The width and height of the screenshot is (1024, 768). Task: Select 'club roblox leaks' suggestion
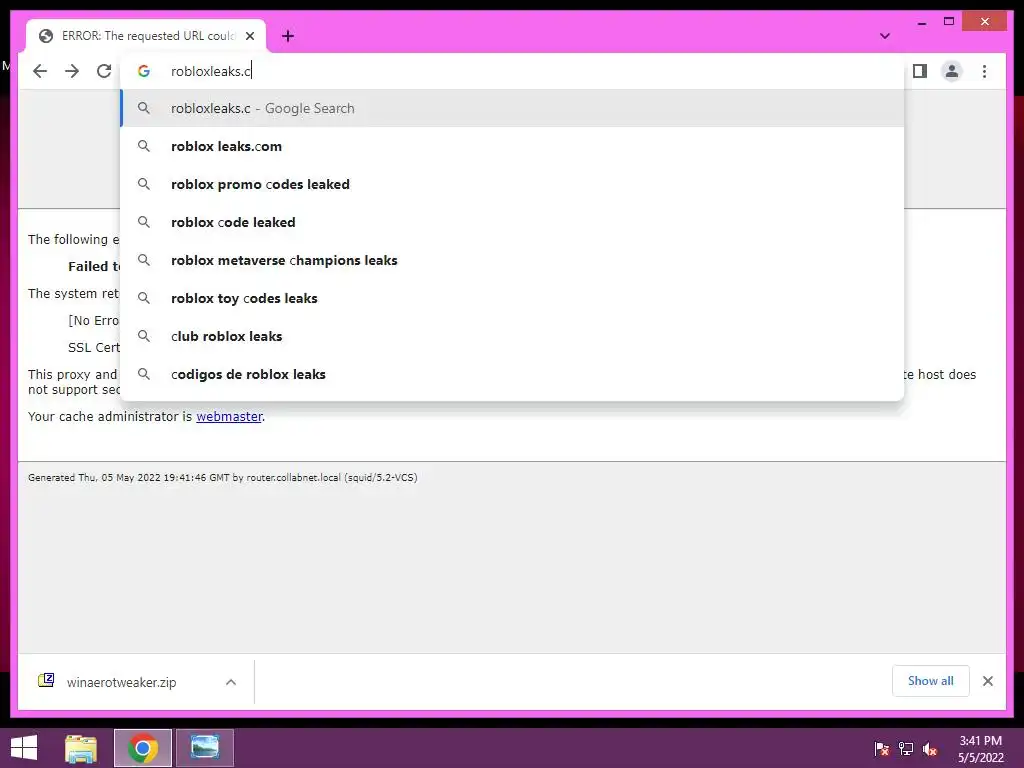(513, 336)
